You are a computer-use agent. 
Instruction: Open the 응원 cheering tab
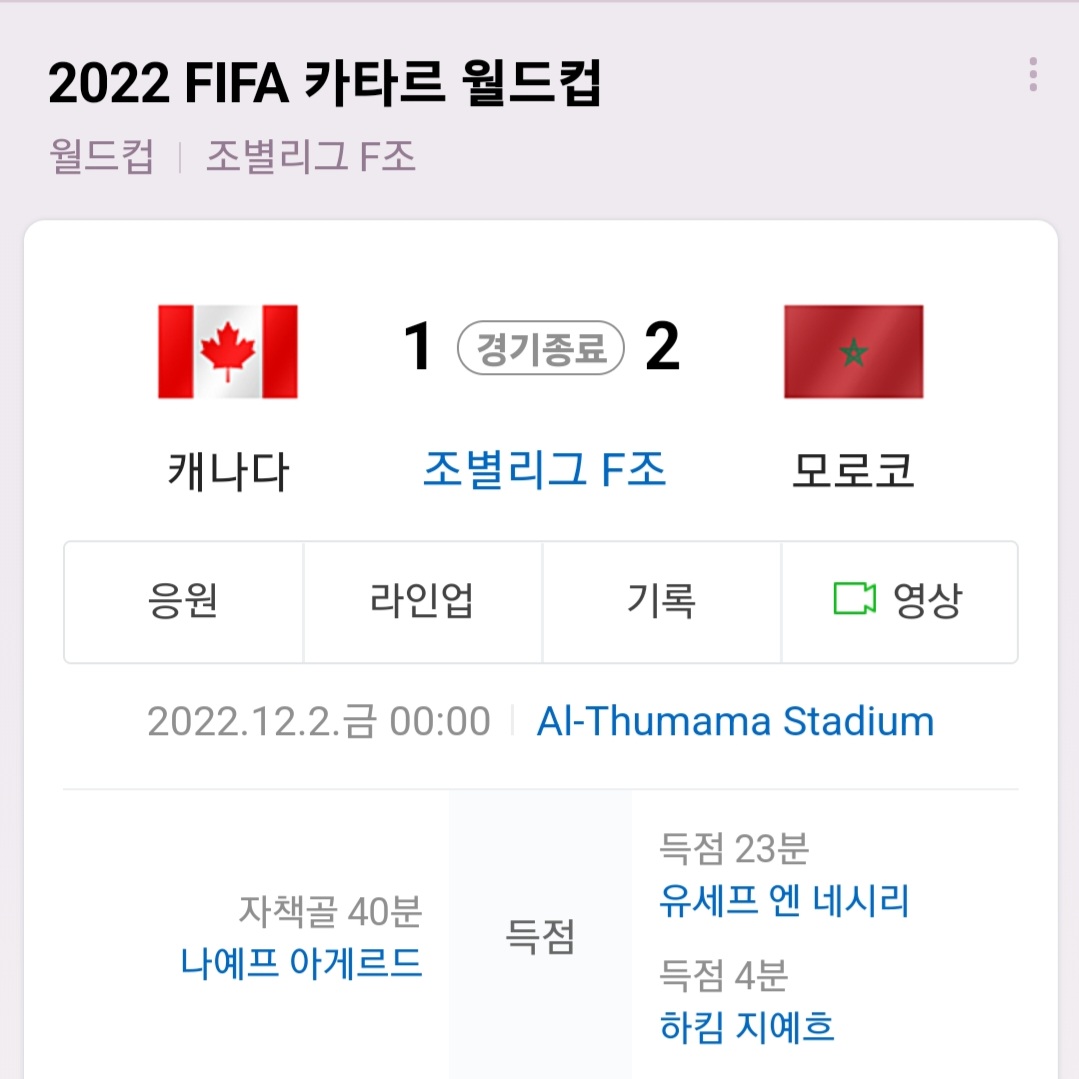[184, 602]
